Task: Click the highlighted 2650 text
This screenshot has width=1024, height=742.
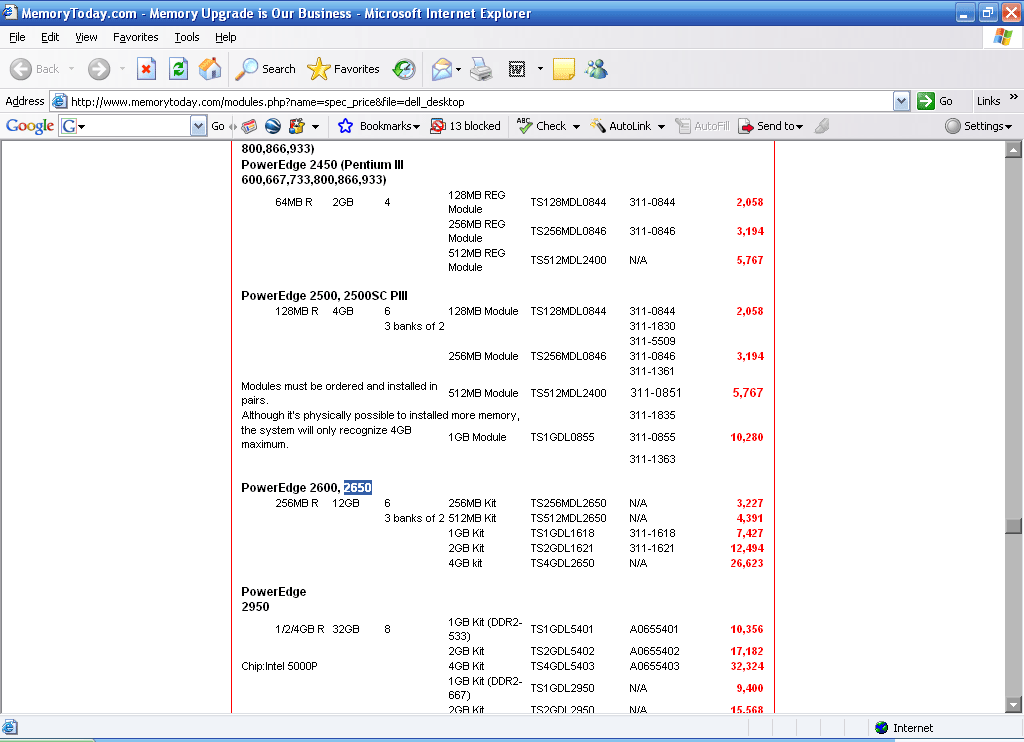Action: (358, 487)
